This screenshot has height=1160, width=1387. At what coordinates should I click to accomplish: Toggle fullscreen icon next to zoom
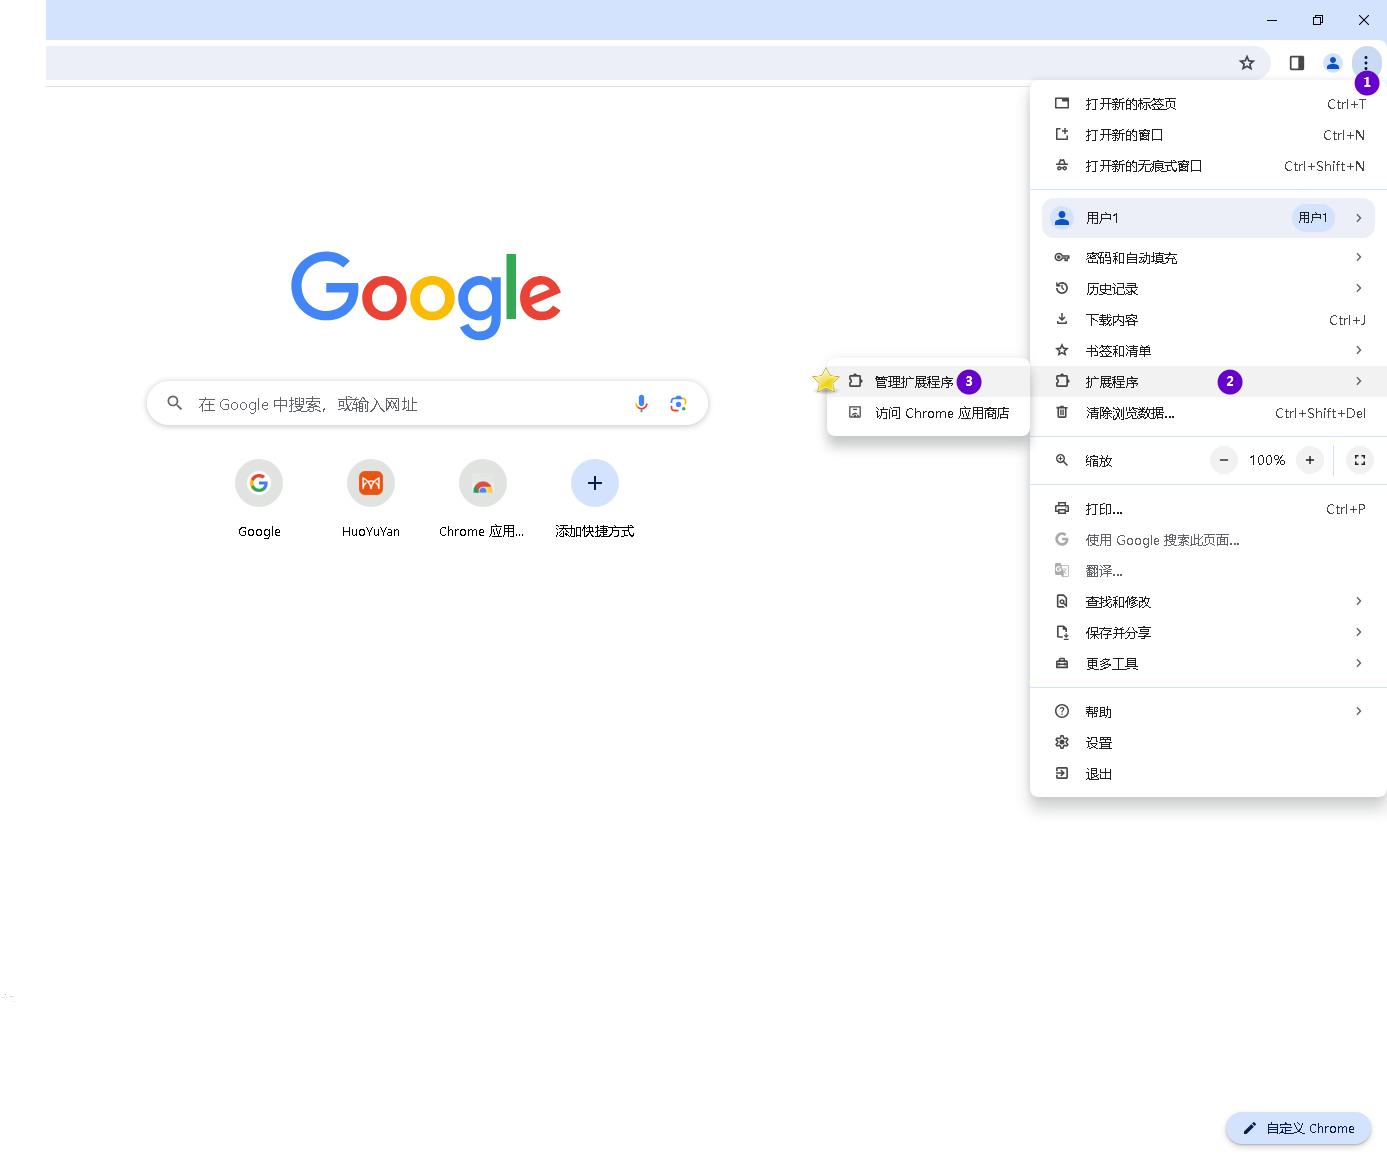[1360, 460]
